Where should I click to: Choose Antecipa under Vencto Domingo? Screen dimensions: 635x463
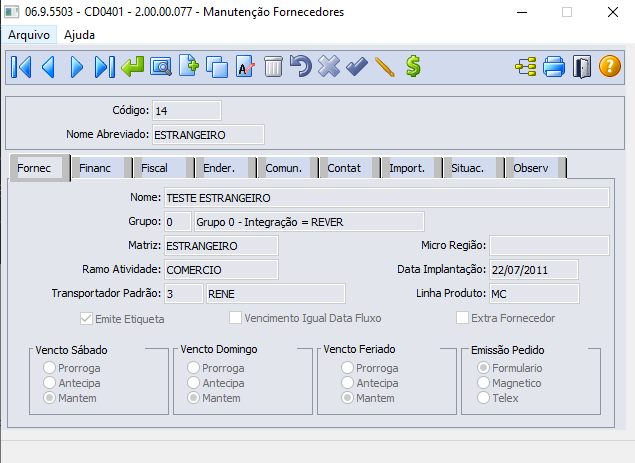(193, 382)
